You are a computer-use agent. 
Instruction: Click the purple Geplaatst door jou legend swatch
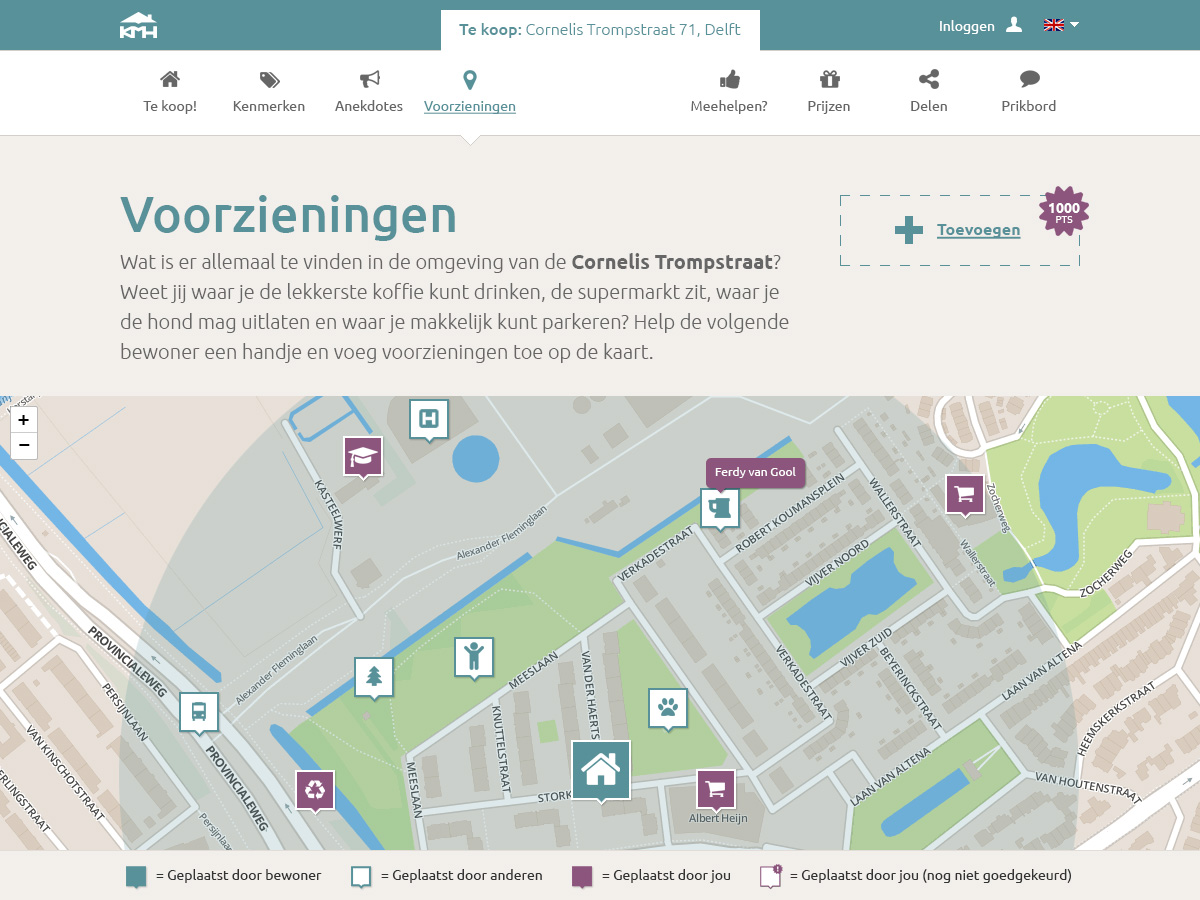[582, 877]
